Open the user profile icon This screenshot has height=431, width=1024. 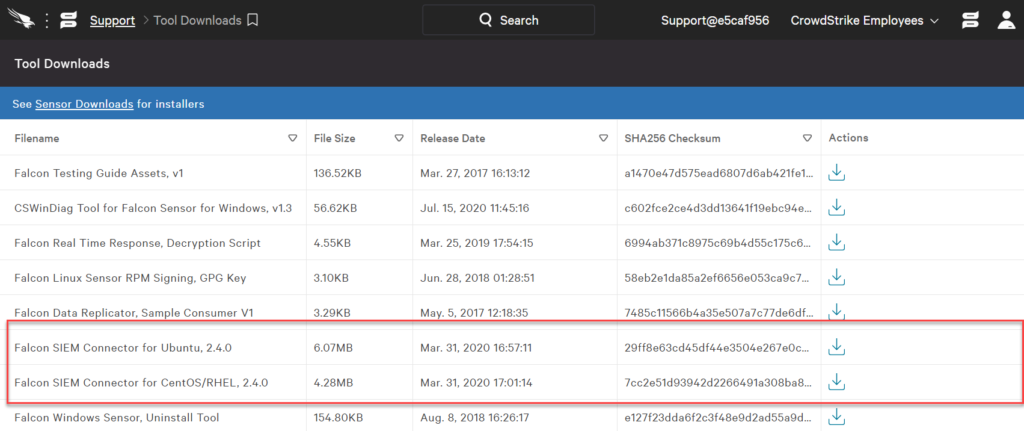pyautogui.click(x=1006, y=20)
